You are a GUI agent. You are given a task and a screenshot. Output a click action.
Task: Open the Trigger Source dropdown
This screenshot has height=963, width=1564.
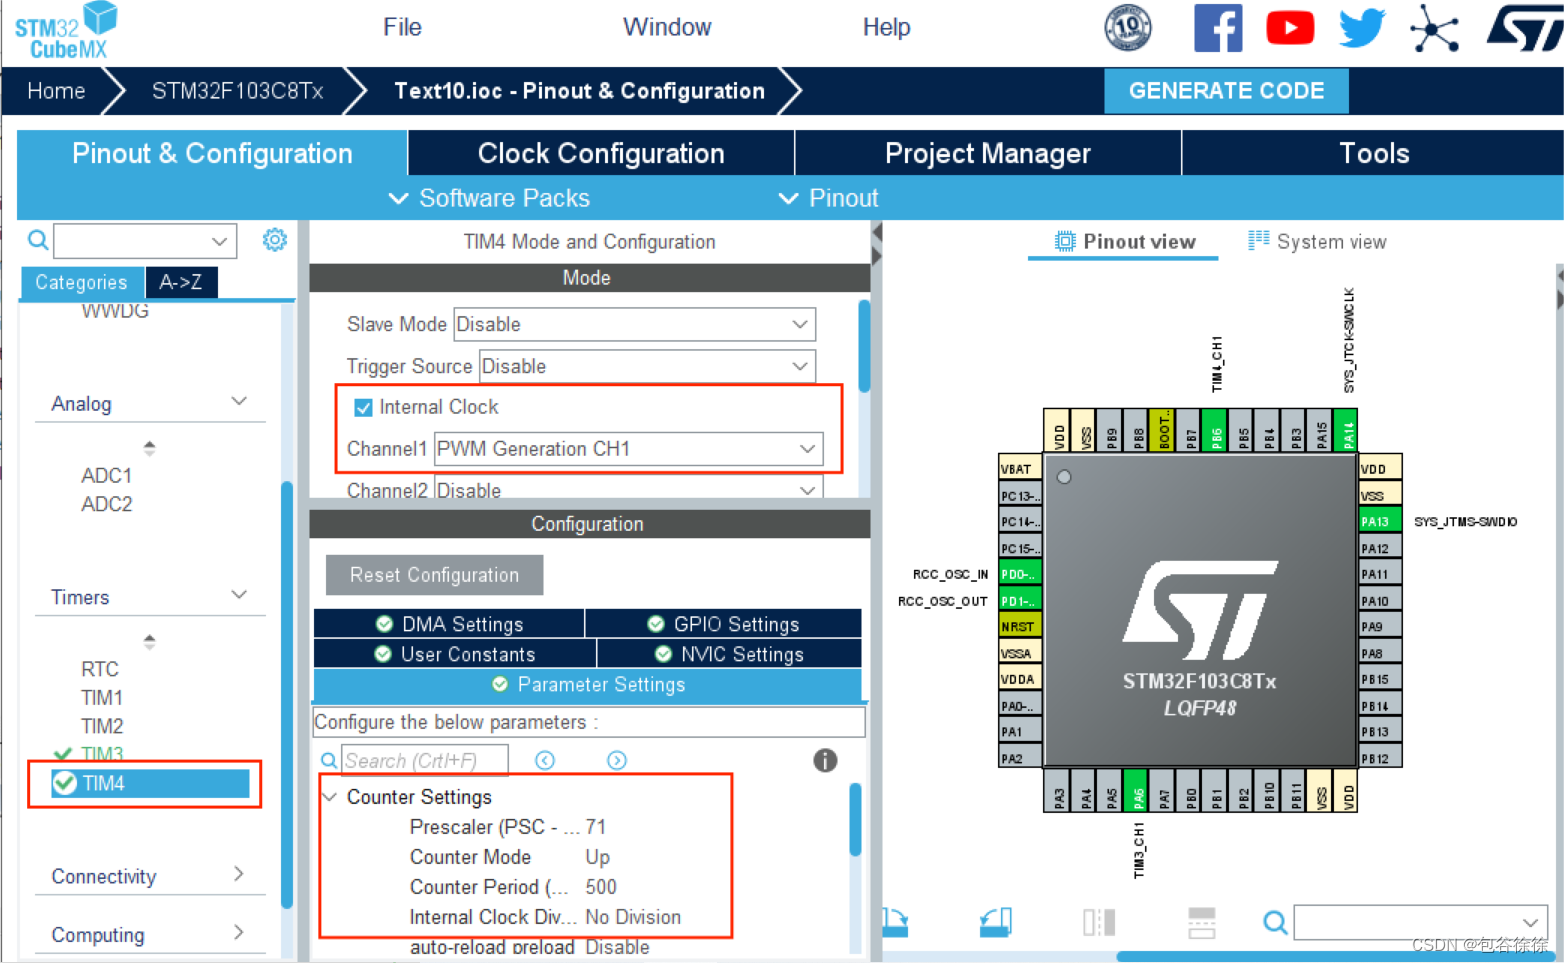(x=647, y=366)
